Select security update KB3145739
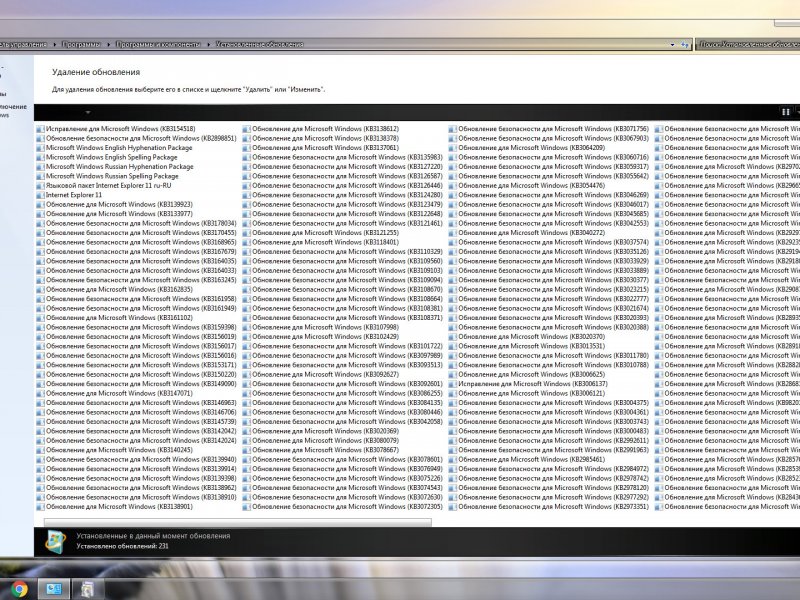 pos(137,421)
